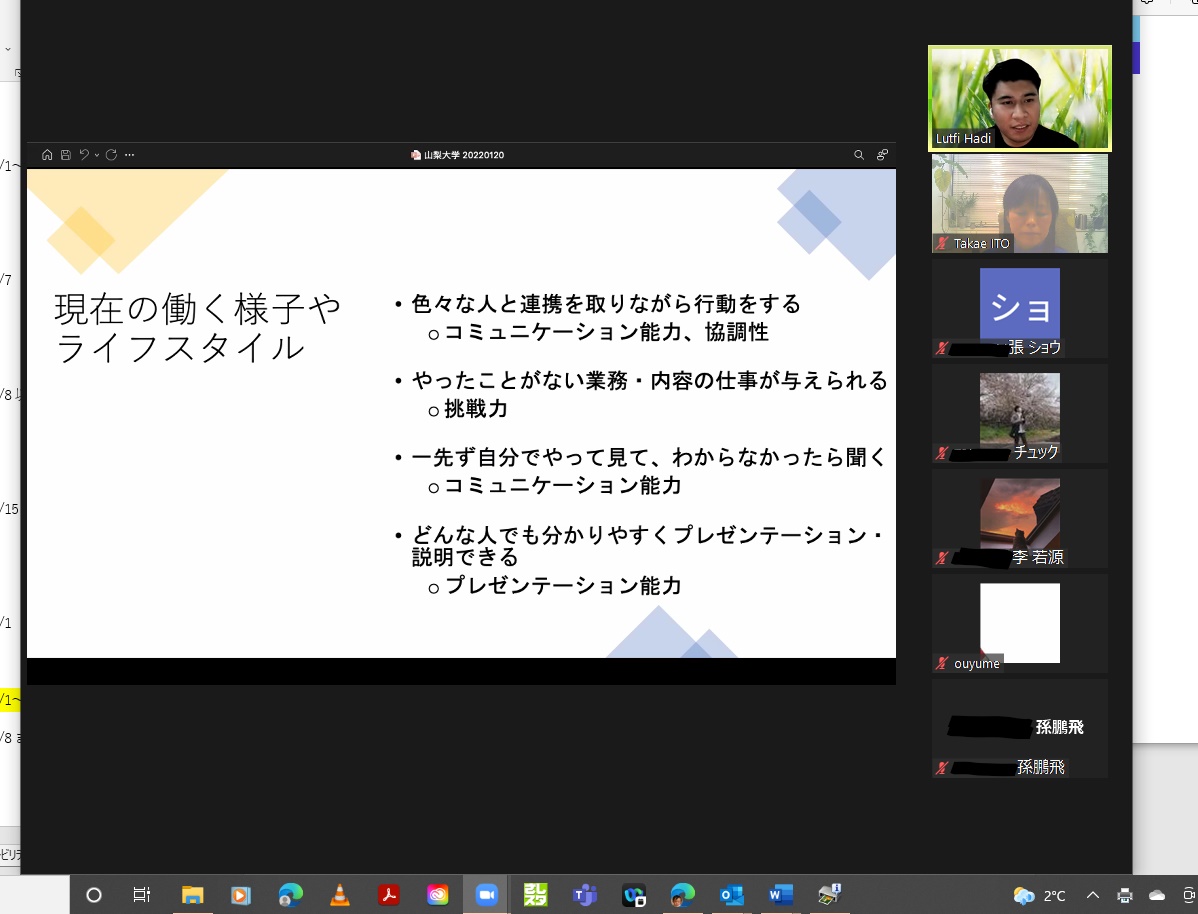Click the Undo arrow in the slide toolbar
Image resolution: width=1198 pixels, height=914 pixels.
point(84,155)
